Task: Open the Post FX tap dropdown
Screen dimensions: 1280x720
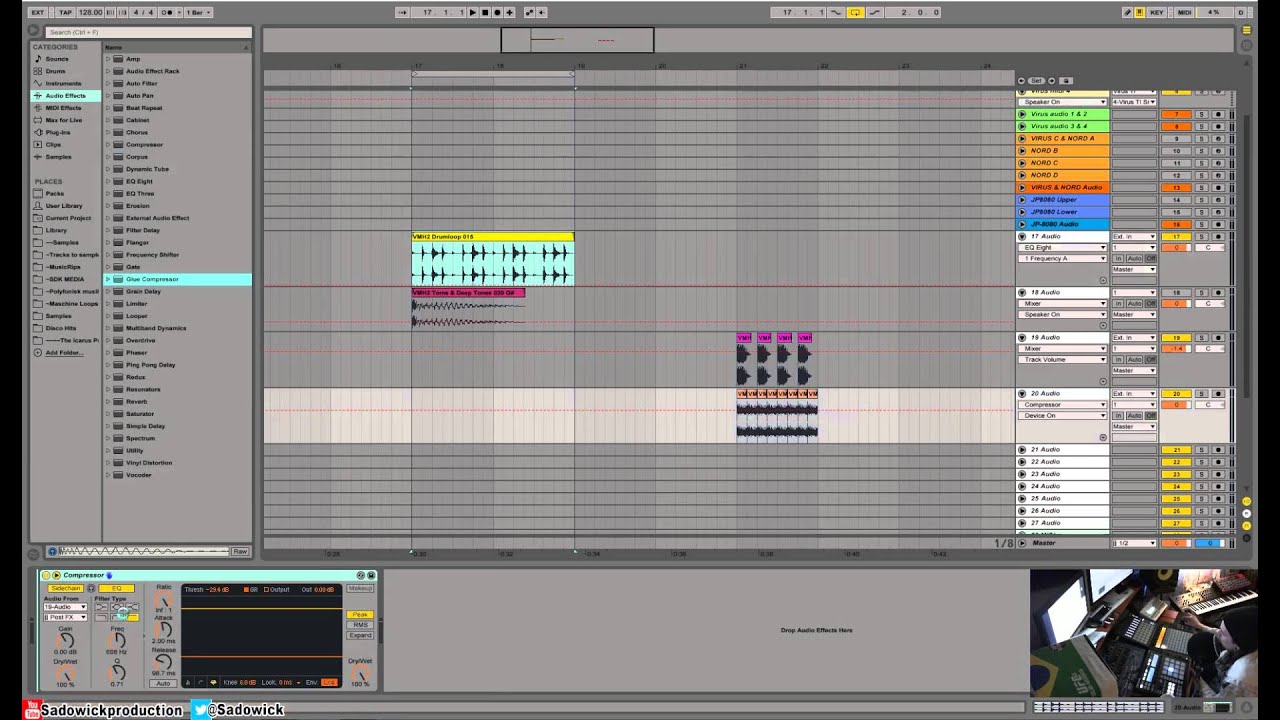Action: 65,617
